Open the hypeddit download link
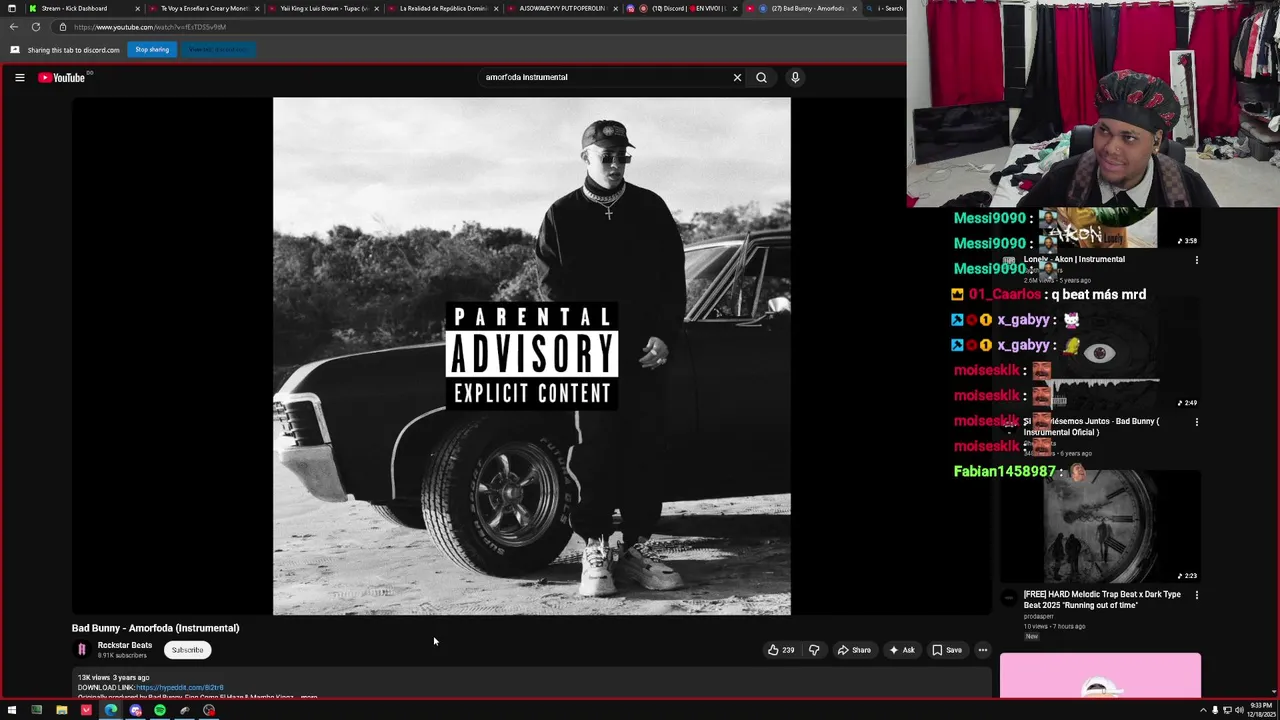This screenshot has width=1280, height=720. [x=180, y=688]
